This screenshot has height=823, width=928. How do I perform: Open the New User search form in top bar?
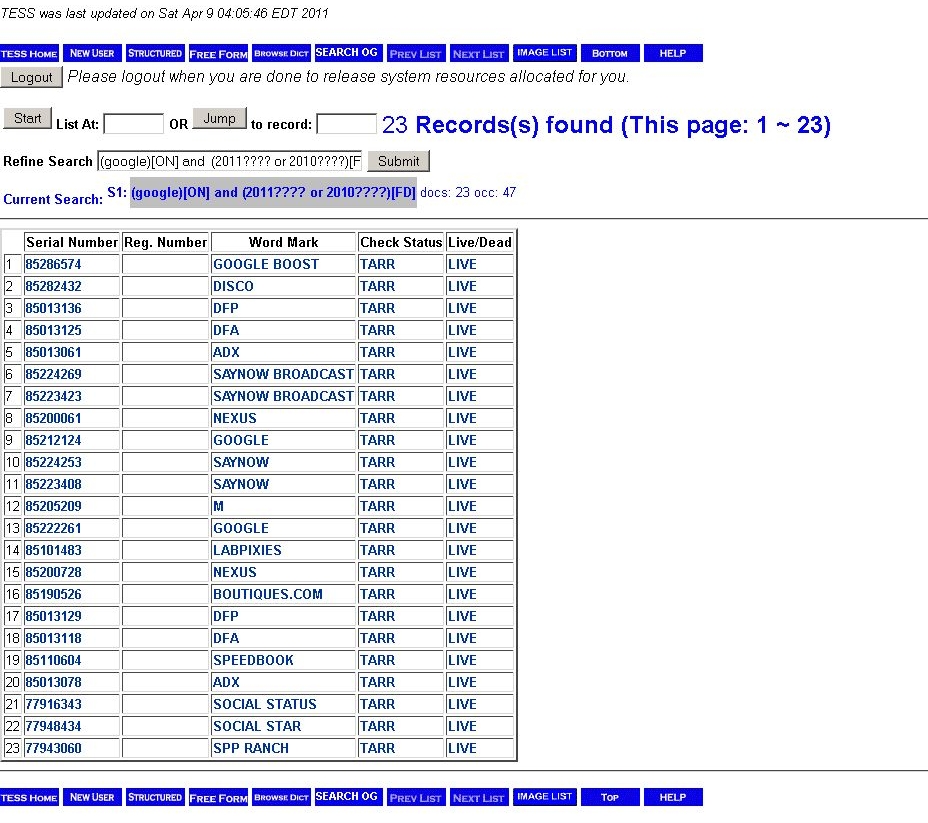click(92, 53)
